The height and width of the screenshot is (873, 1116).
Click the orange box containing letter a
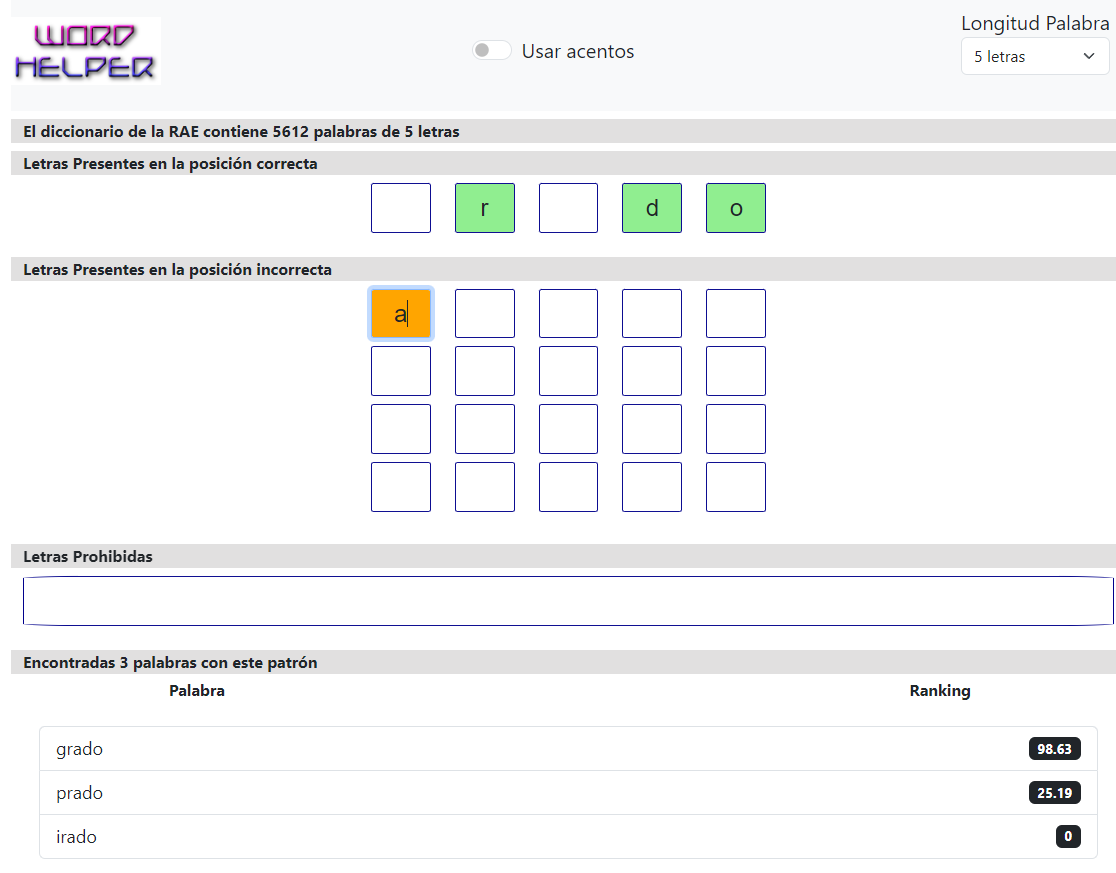pyautogui.click(x=401, y=314)
